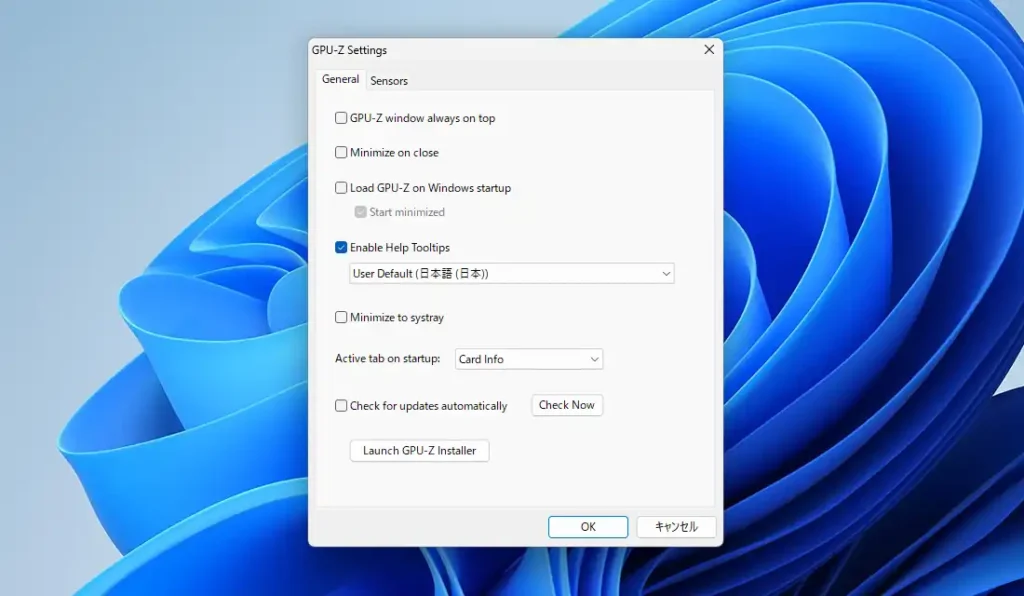Click the grayed-out Start minimized checkbox
The image size is (1024, 596).
361,212
